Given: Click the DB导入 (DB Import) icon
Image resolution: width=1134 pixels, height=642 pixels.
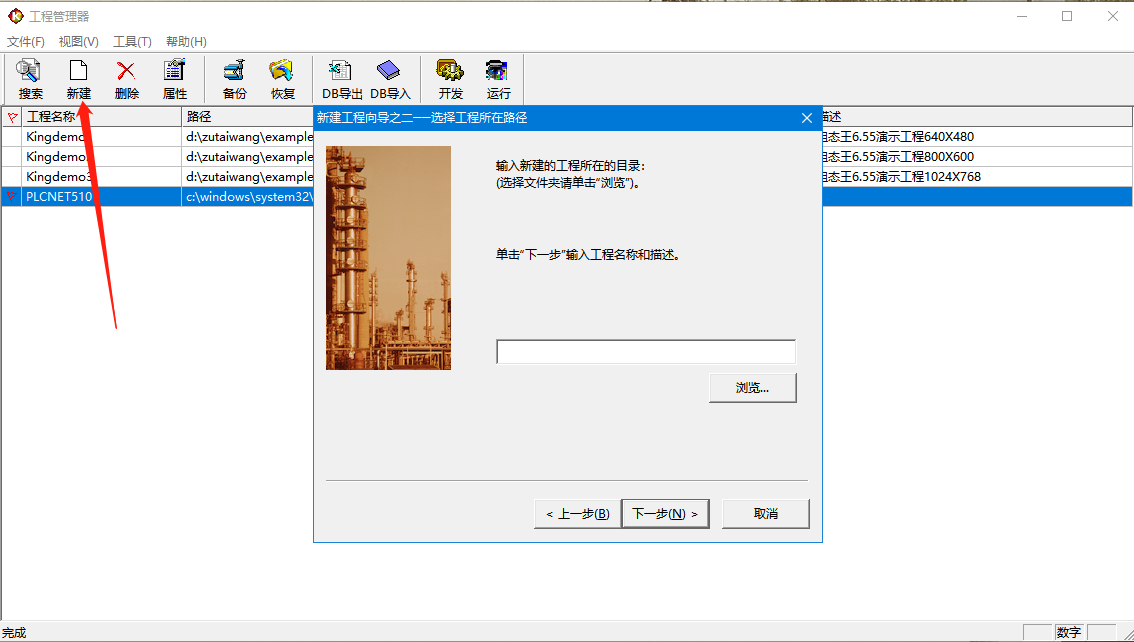Looking at the screenshot, I should [x=390, y=79].
